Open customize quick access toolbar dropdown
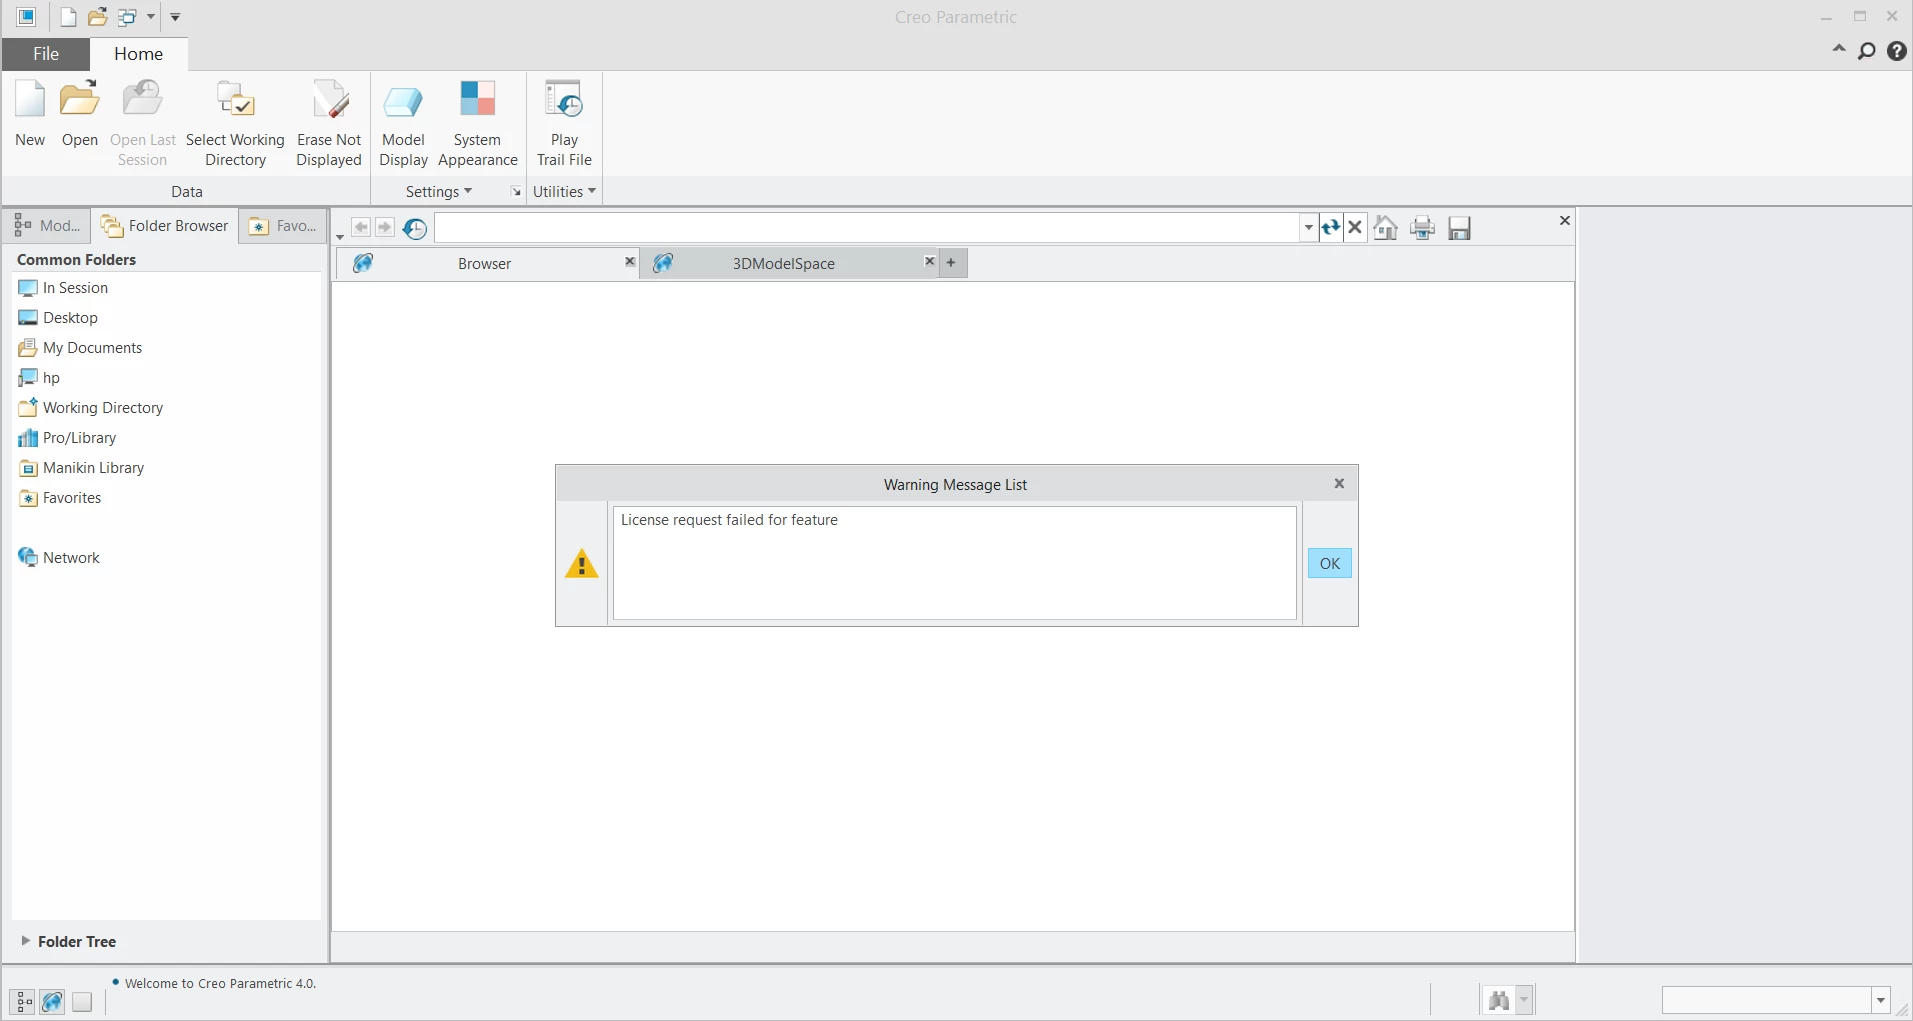Viewport: 1913px width, 1021px height. coord(175,17)
